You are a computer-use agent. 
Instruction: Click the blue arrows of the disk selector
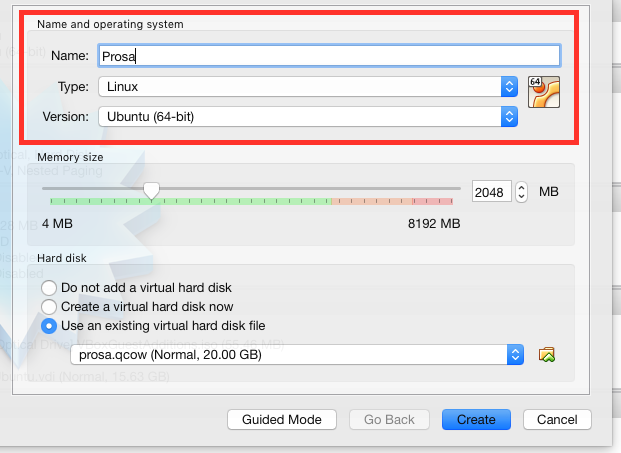(x=515, y=354)
